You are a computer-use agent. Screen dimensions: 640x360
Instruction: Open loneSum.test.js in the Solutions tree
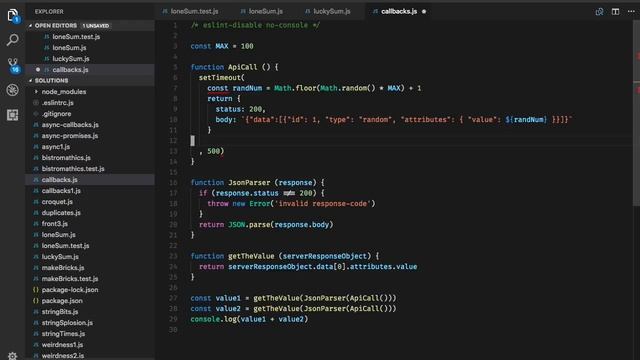65,246
